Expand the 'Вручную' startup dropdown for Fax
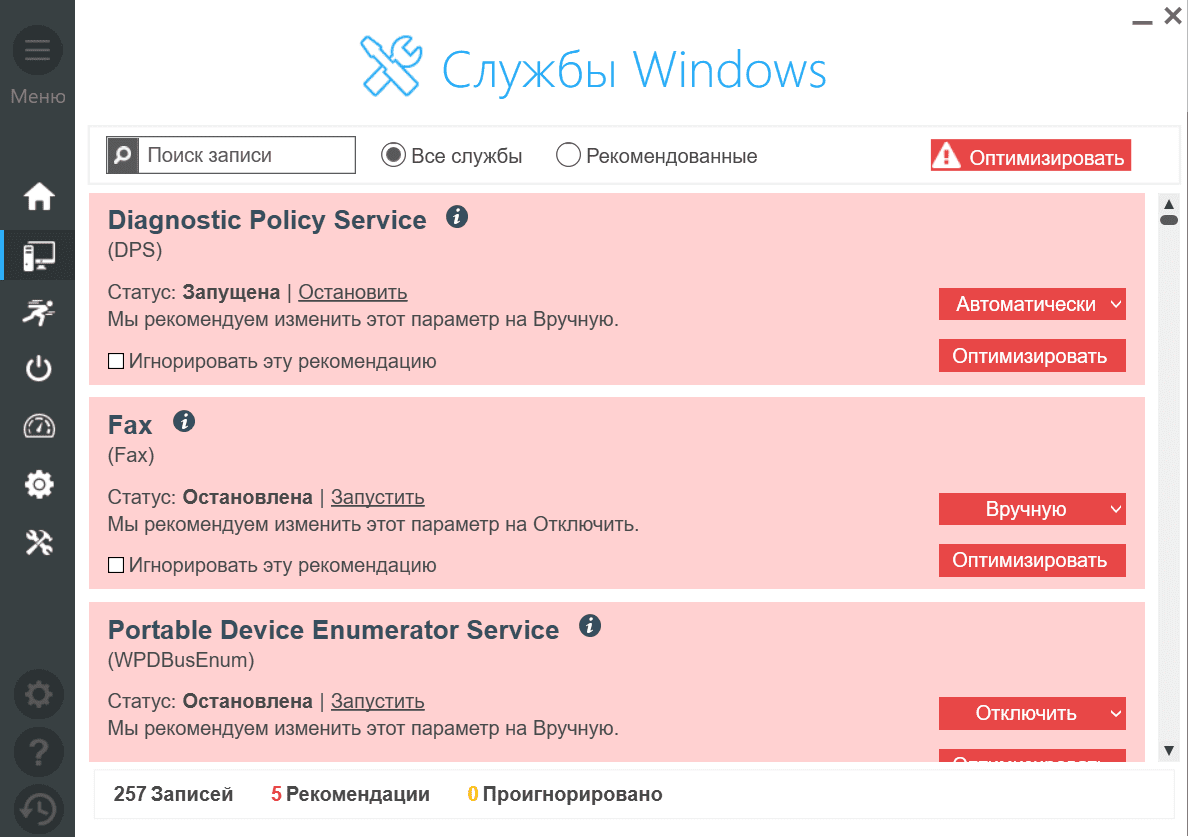The width and height of the screenshot is (1188, 837). (1032, 509)
